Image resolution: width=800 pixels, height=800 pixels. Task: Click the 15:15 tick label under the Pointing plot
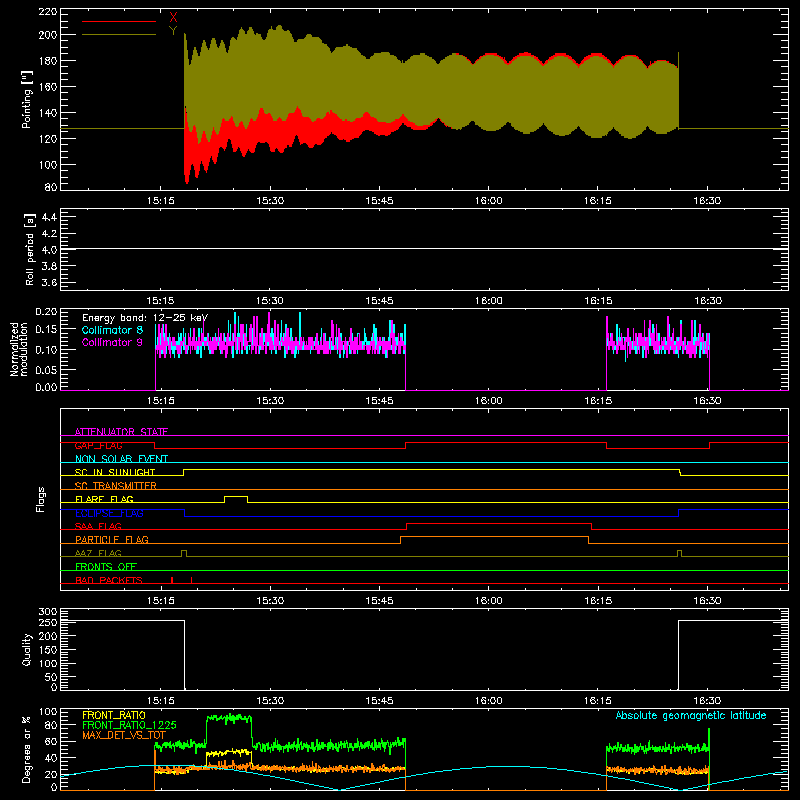click(x=161, y=201)
